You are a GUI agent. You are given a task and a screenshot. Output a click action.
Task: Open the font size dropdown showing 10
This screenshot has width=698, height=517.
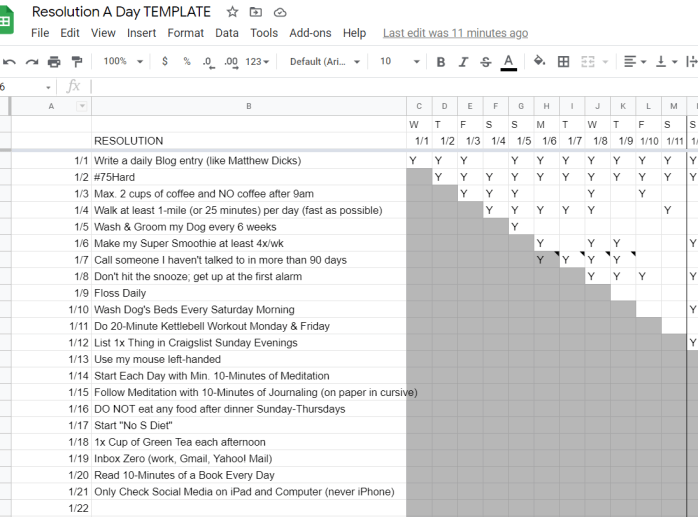396,62
